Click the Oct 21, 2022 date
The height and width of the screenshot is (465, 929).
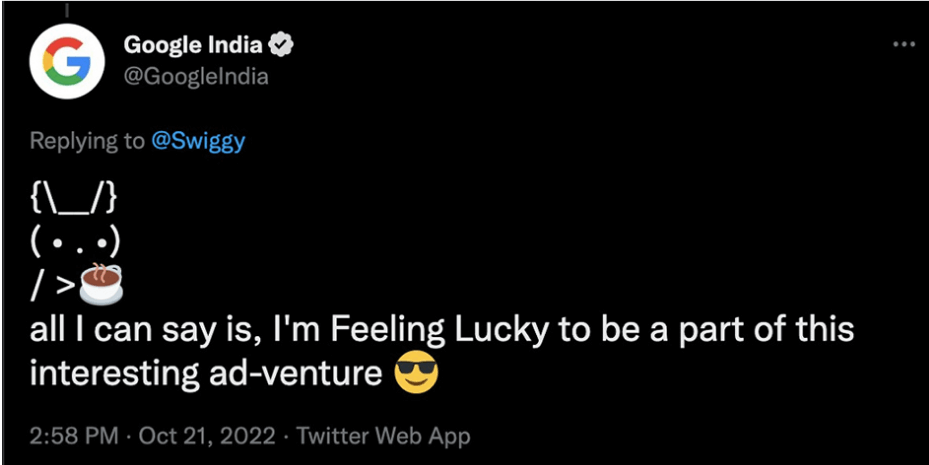[x=207, y=437]
